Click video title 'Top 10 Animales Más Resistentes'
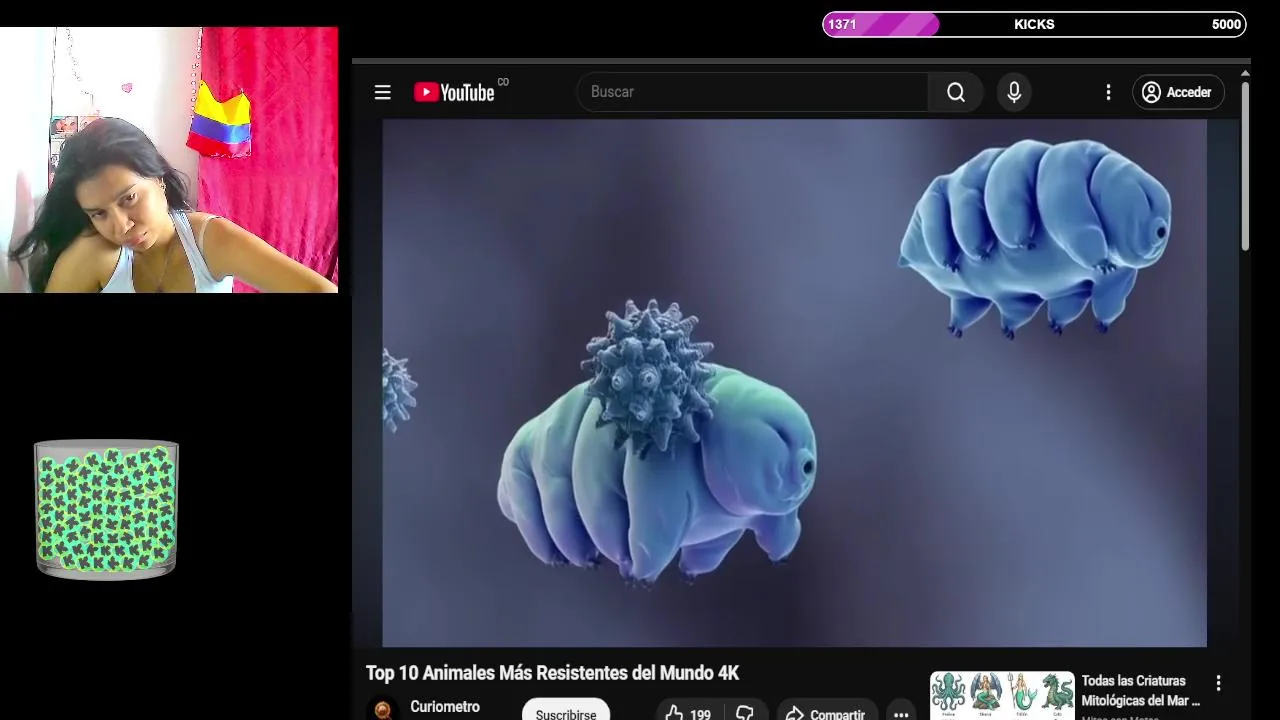 552,673
